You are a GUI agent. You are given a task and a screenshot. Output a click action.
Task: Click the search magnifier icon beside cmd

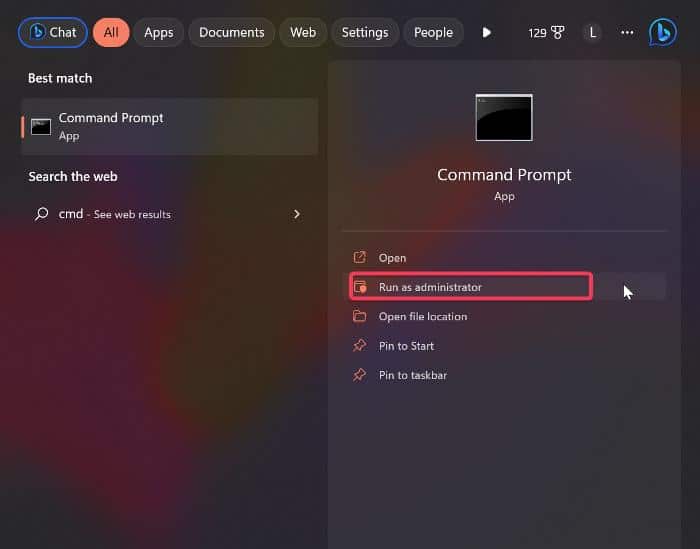(x=42, y=214)
